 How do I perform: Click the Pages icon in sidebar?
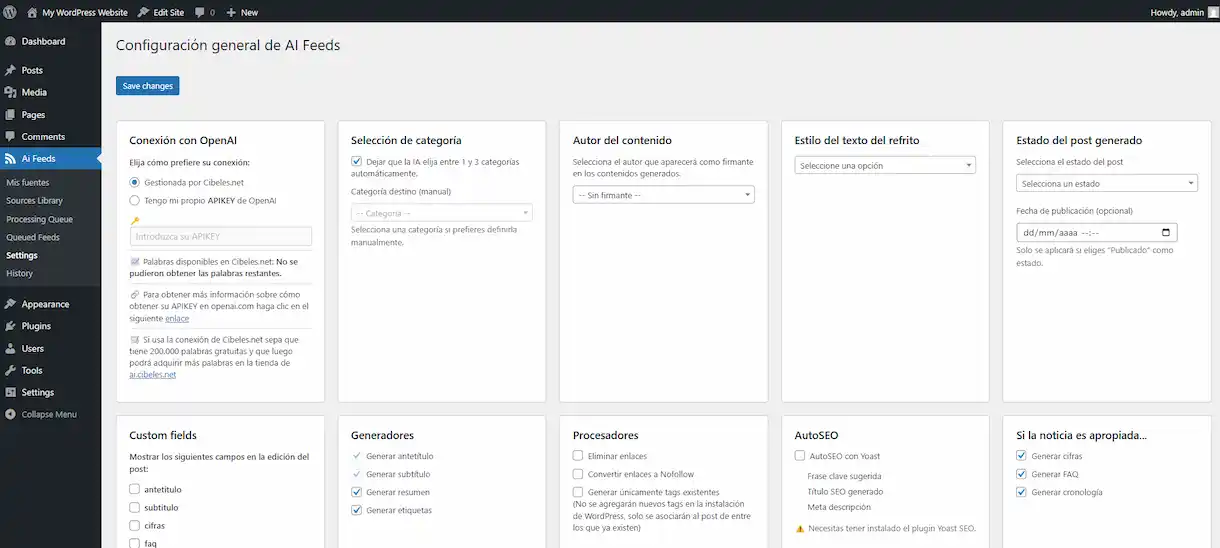[10, 115]
